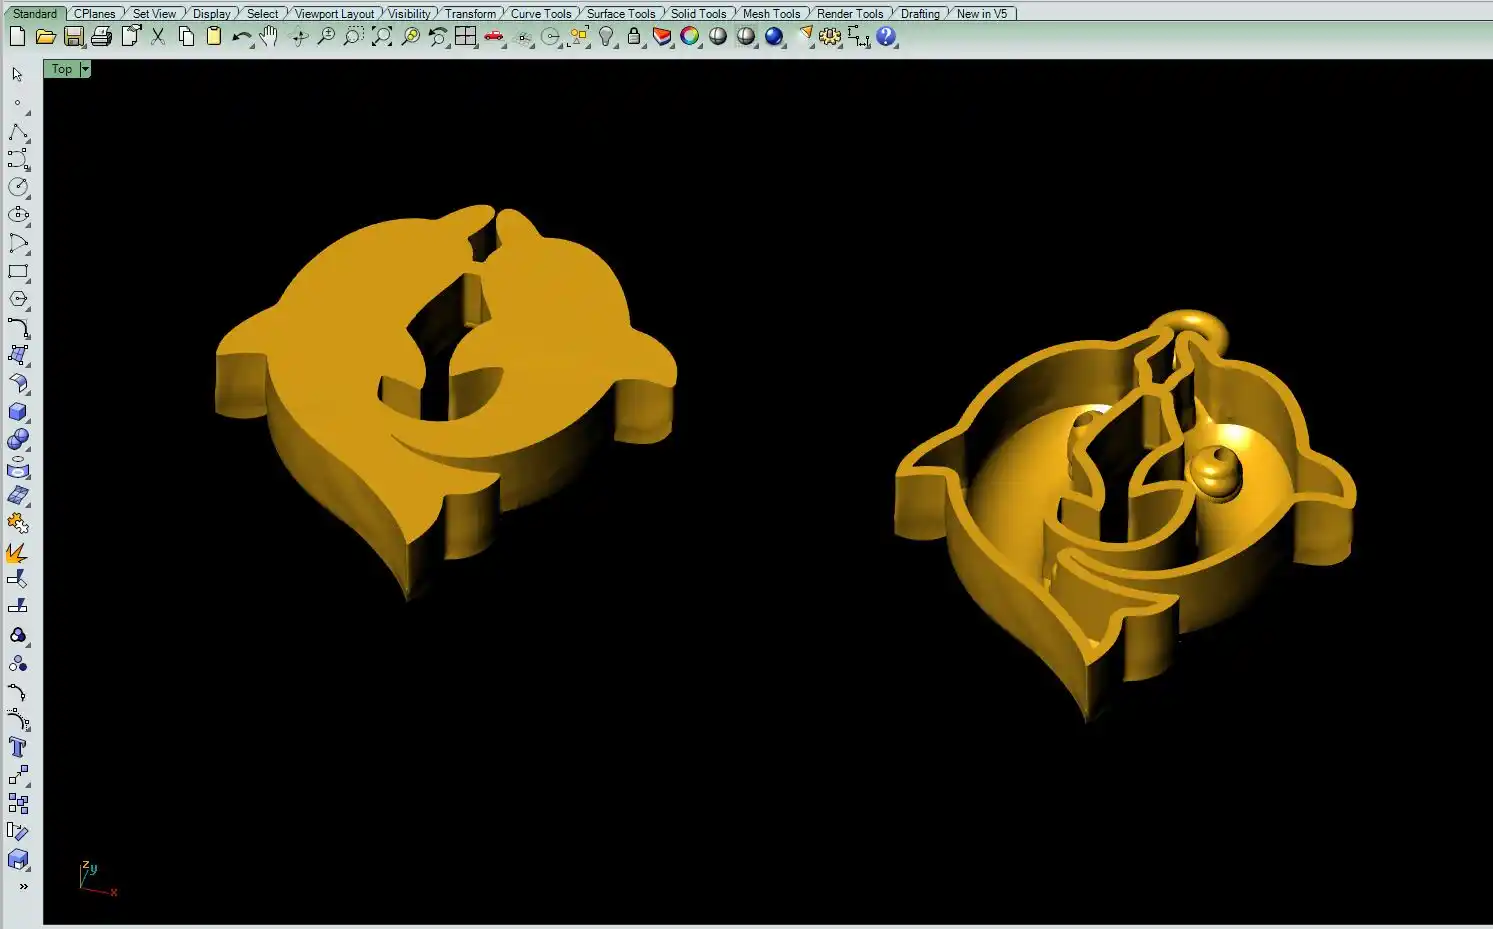
Task: Select the Box solid tool
Action: pos(17,412)
